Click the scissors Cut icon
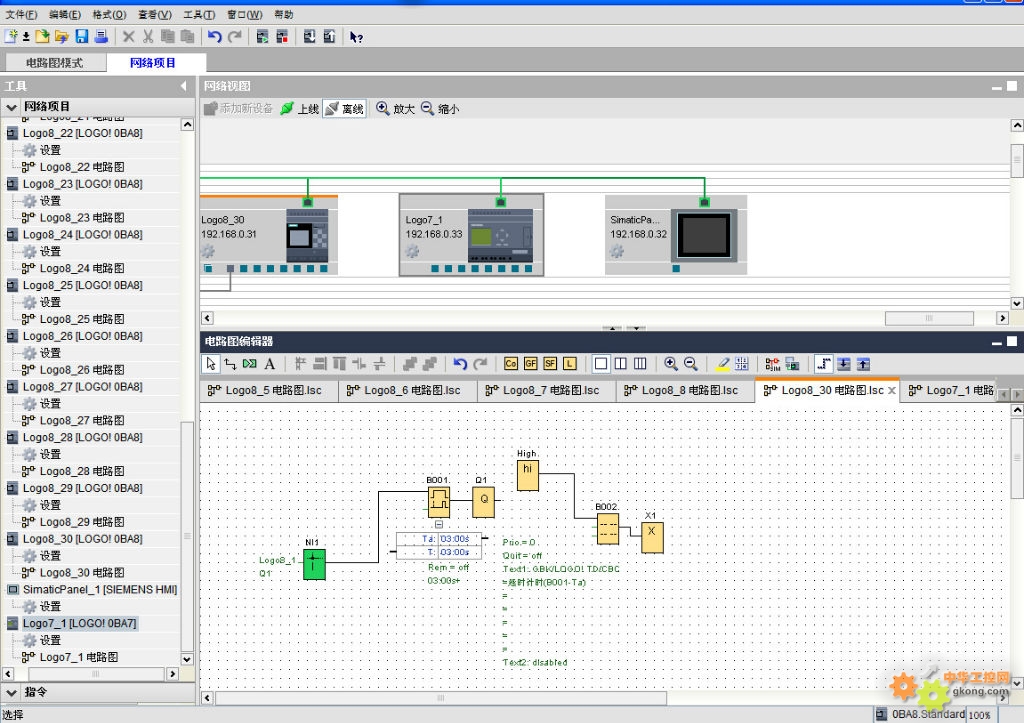Viewport: 1024px width, 723px height. pyautogui.click(x=148, y=37)
